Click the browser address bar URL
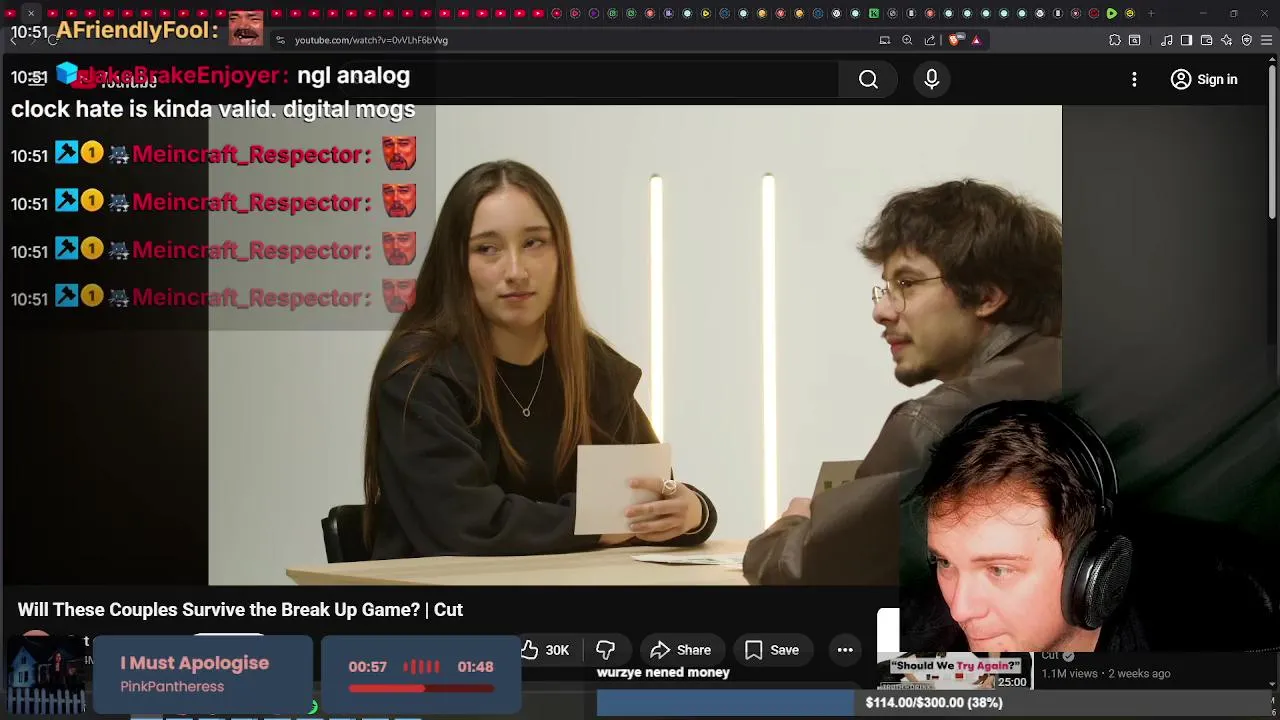This screenshot has height=720, width=1280. [x=371, y=40]
